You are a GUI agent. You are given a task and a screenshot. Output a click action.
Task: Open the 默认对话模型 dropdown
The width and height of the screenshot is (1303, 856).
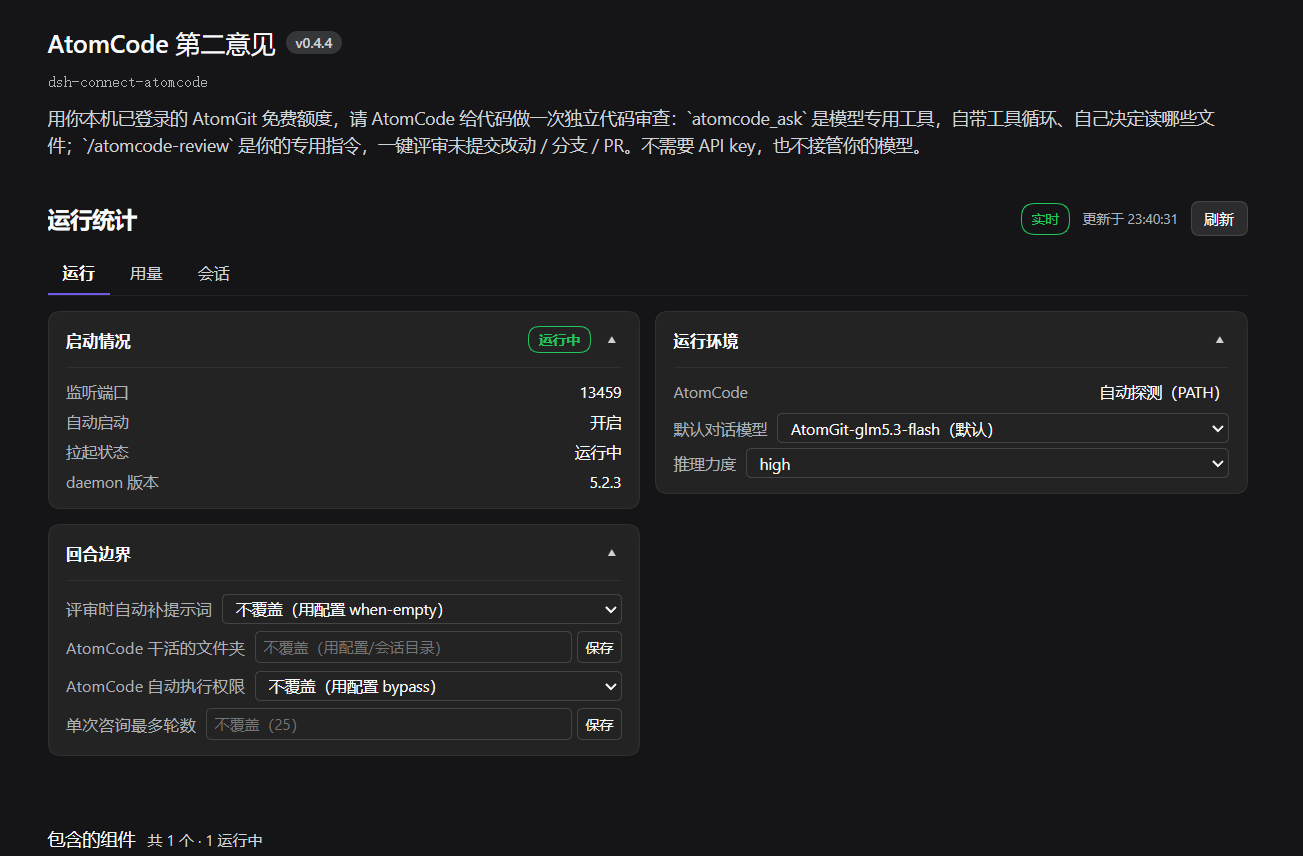pyautogui.click(x=1002, y=429)
